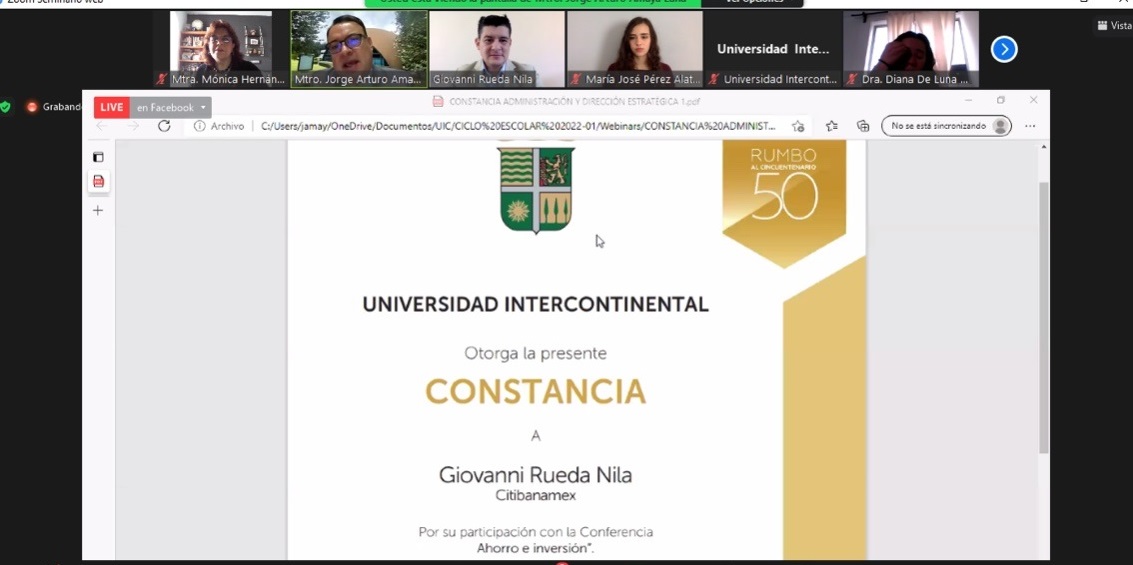The height and width of the screenshot is (565, 1133).
Task: Add a new tab with plus icon
Action: pos(98,210)
